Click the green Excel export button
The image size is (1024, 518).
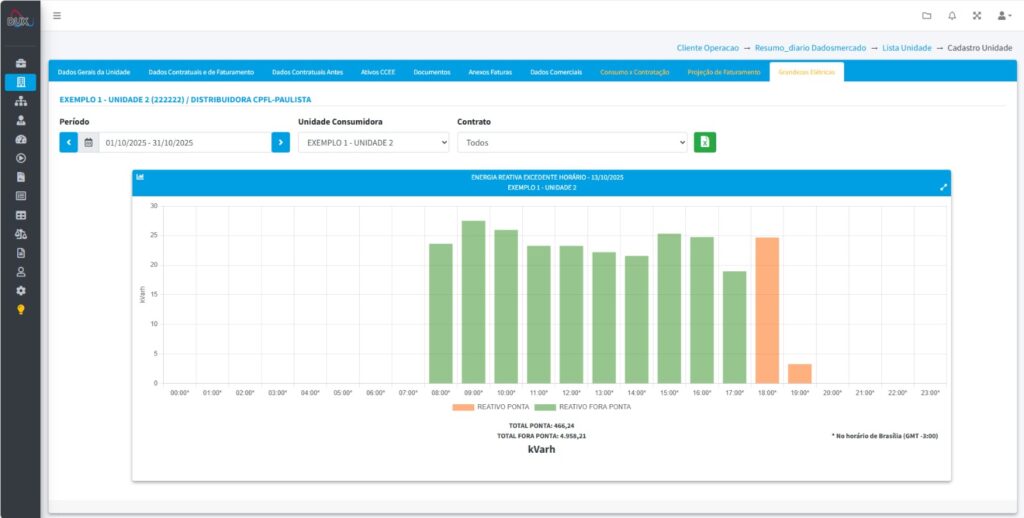pyautogui.click(x=705, y=142)
